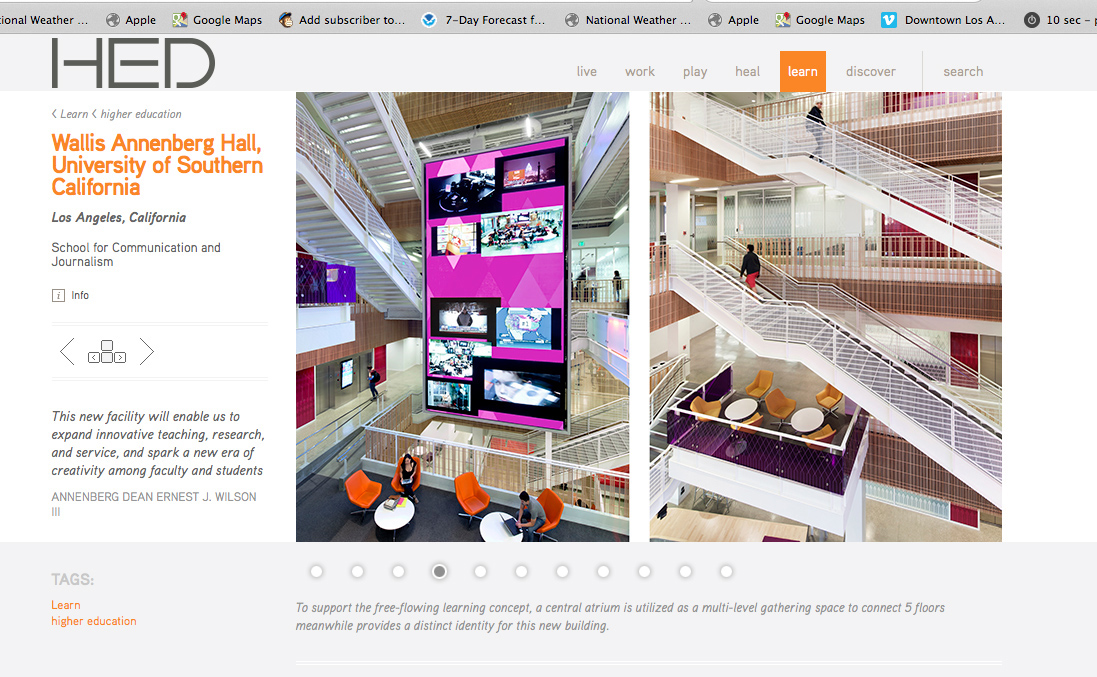Select the eleventh slideshow dot
The height and width of the screenshot is (677, 1097).
pos(726,571)
